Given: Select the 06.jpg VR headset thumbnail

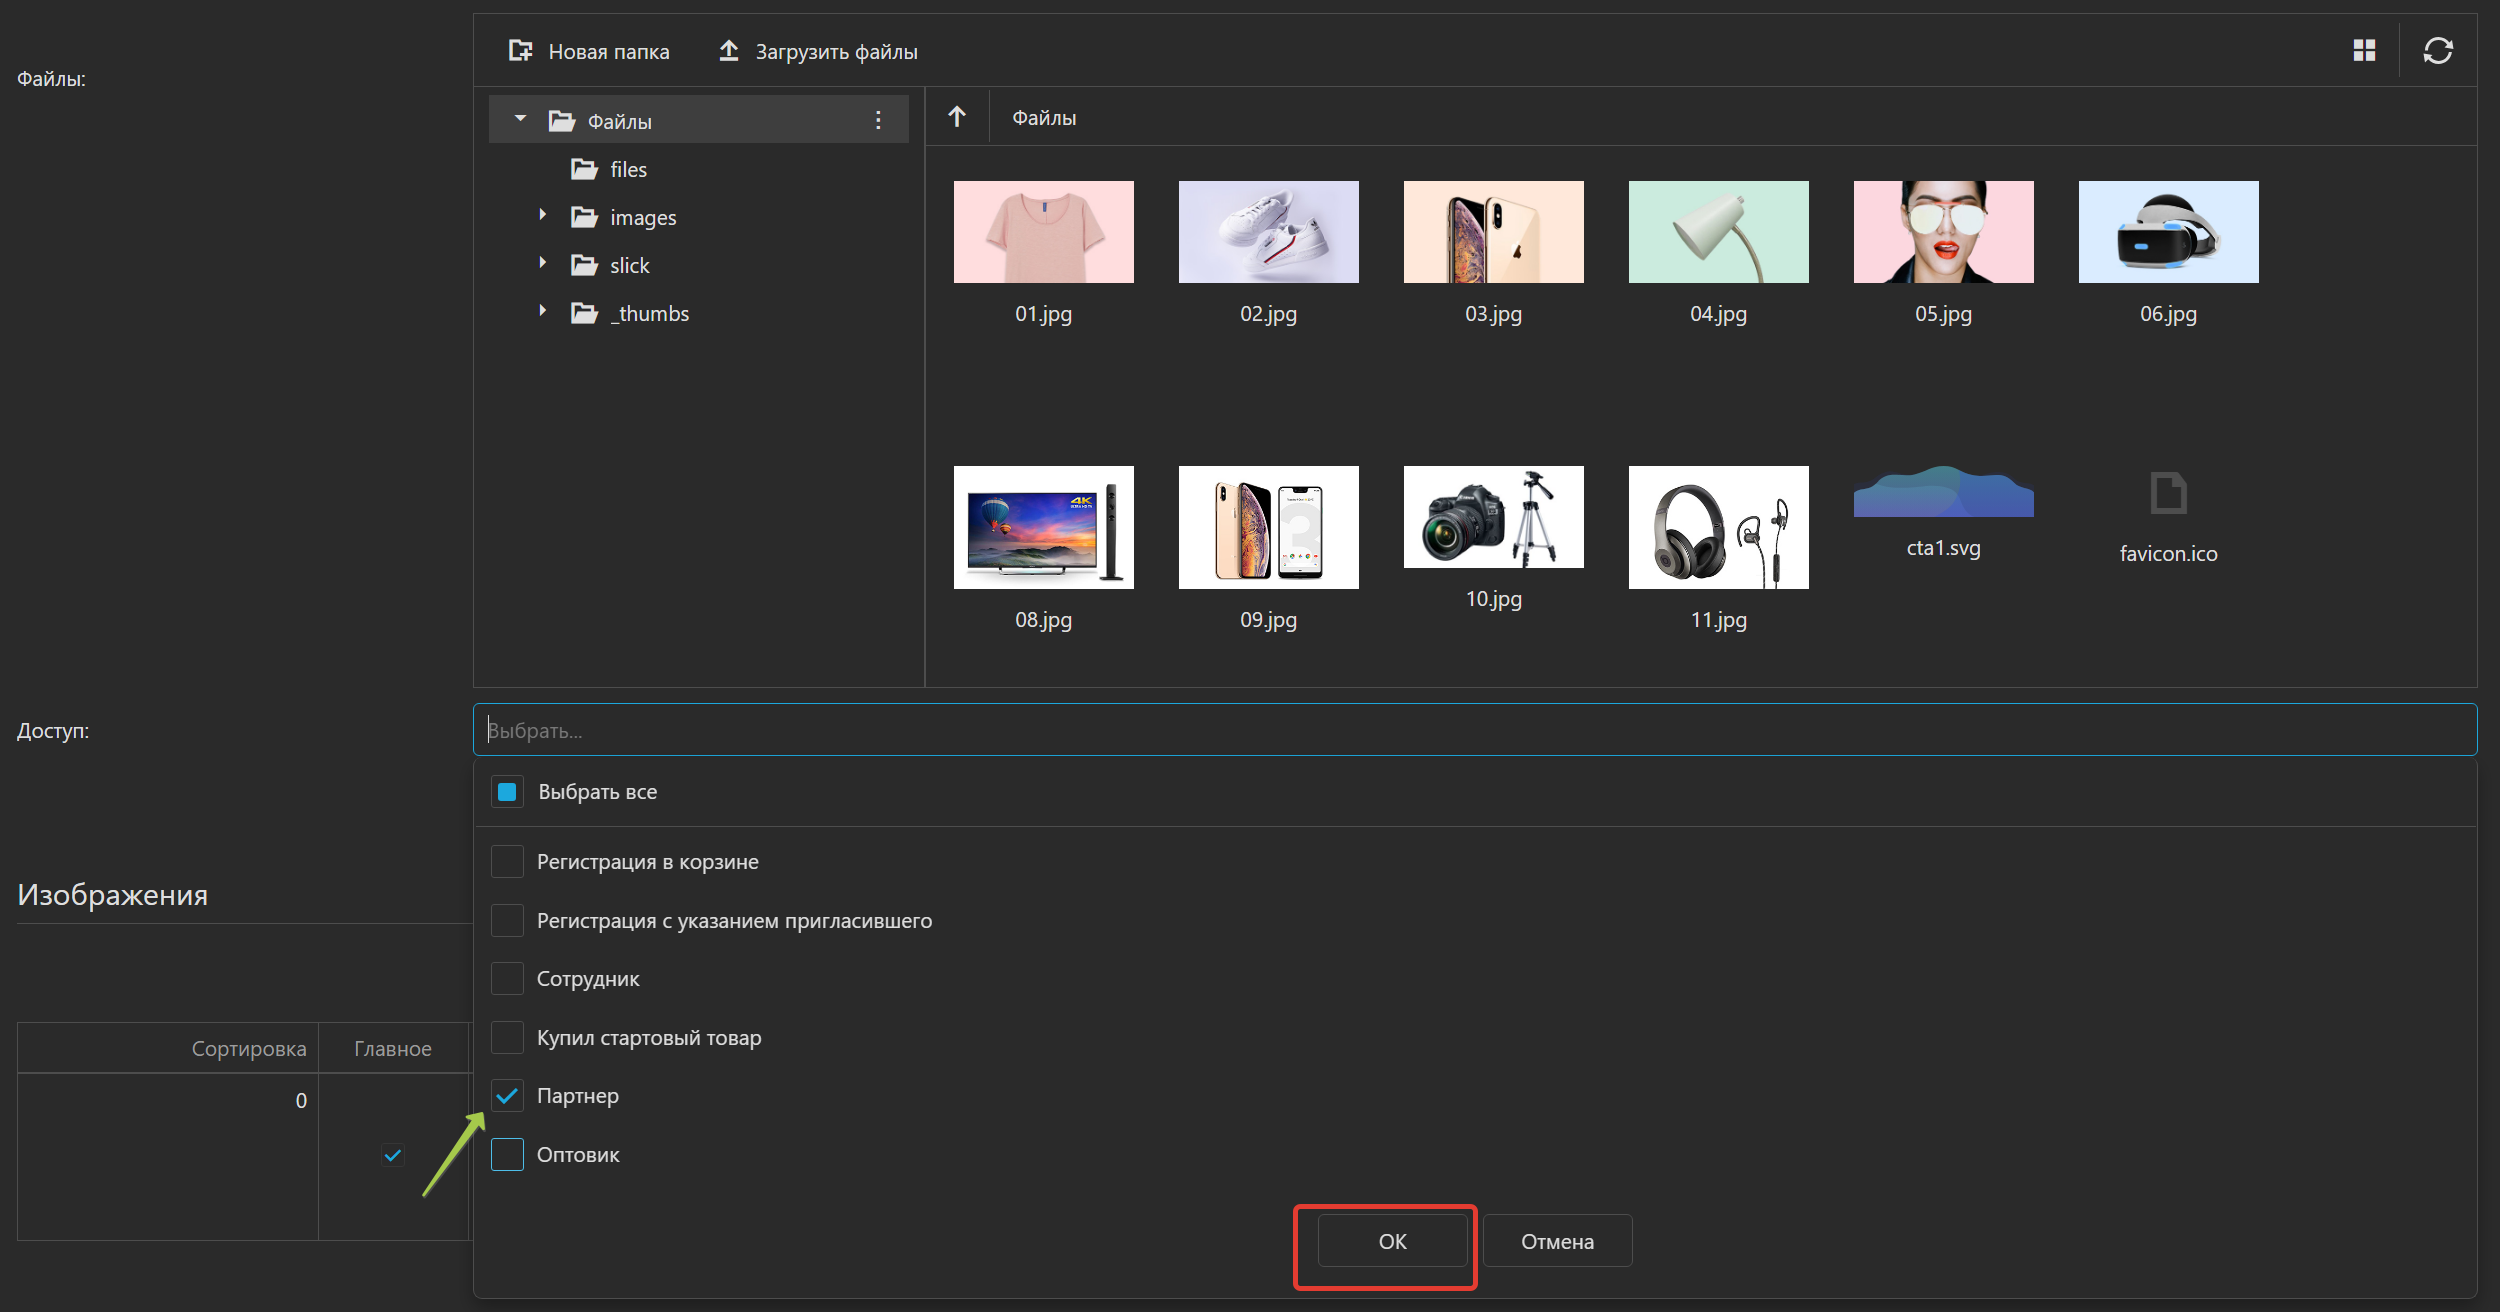Looking at the screenshot, I should pyautogui.click(x=2168, y=232).
